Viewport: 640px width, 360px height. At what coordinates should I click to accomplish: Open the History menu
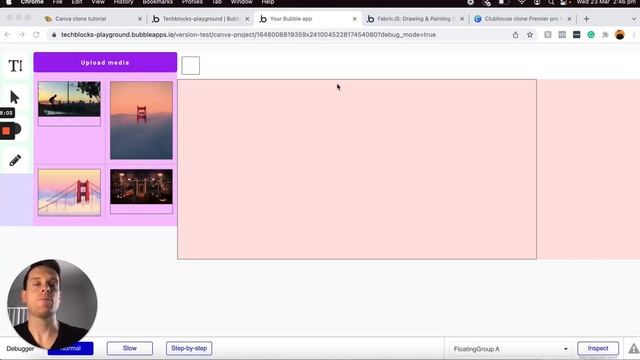(x=123, y=2)
